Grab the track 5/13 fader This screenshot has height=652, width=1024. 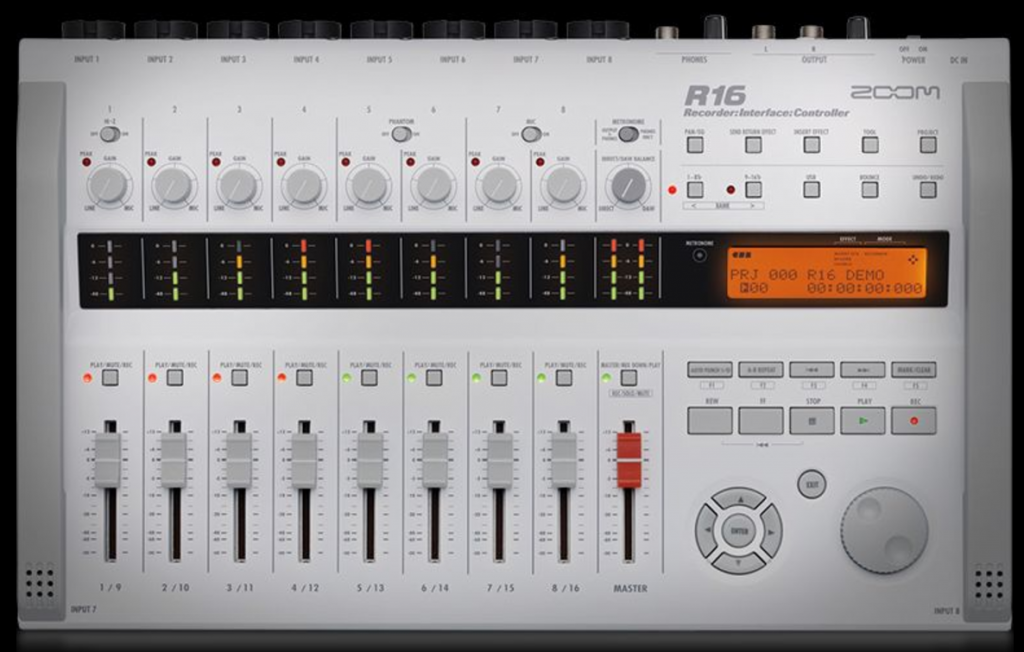pyautogui.click(x=370, y=460)
